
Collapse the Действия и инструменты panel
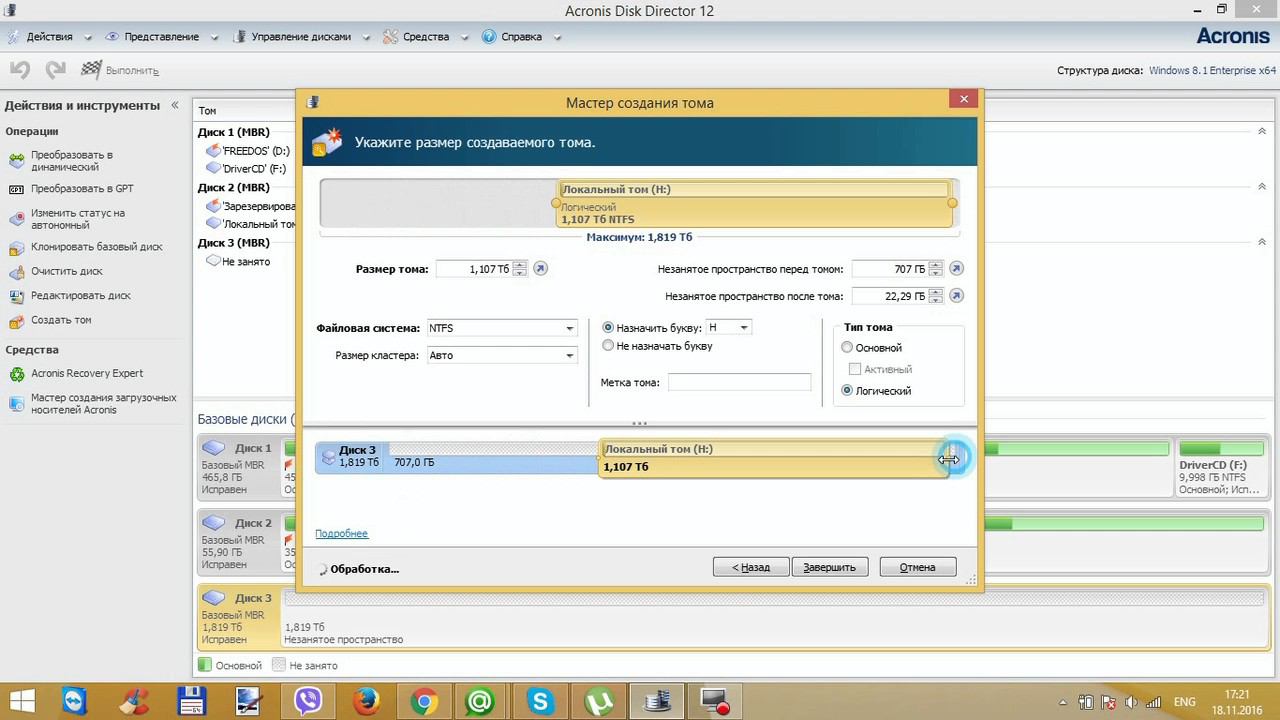pyautogui.click(x=175, y=105)
